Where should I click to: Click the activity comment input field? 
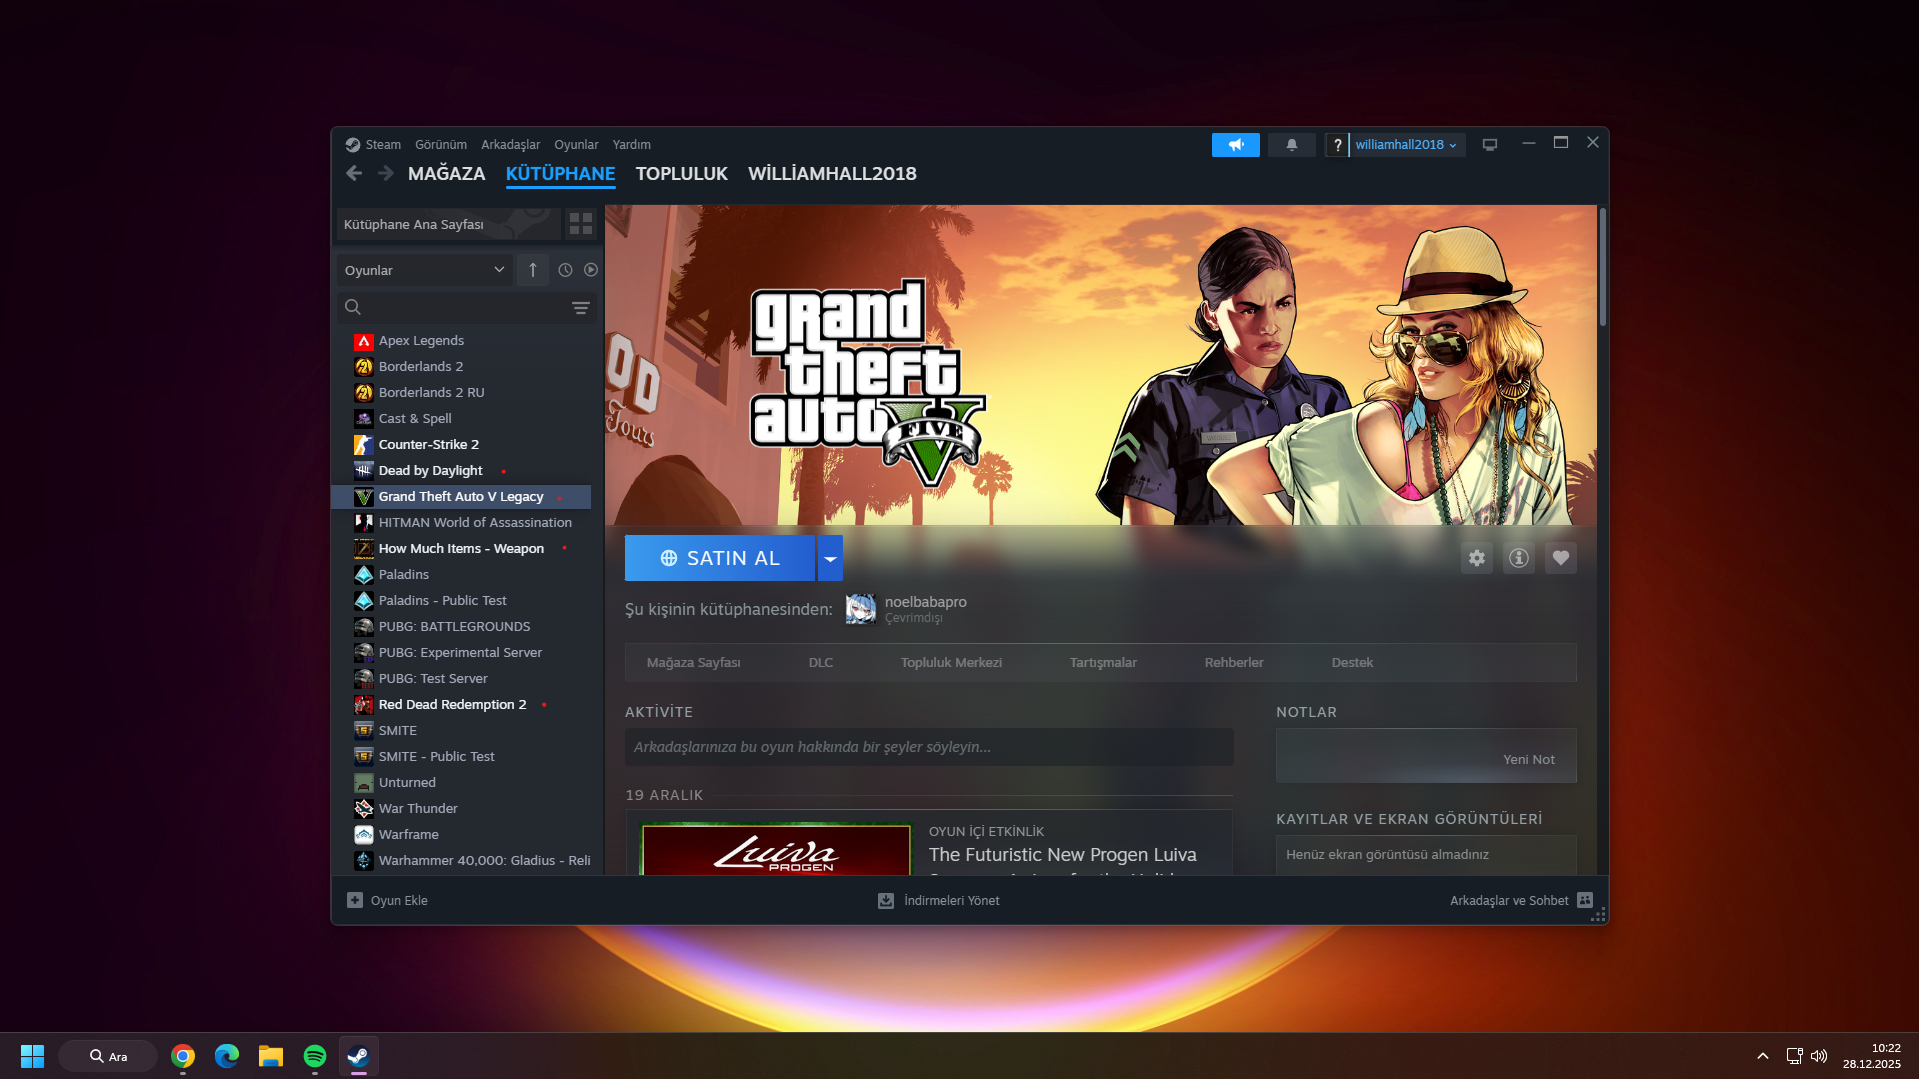929,747
